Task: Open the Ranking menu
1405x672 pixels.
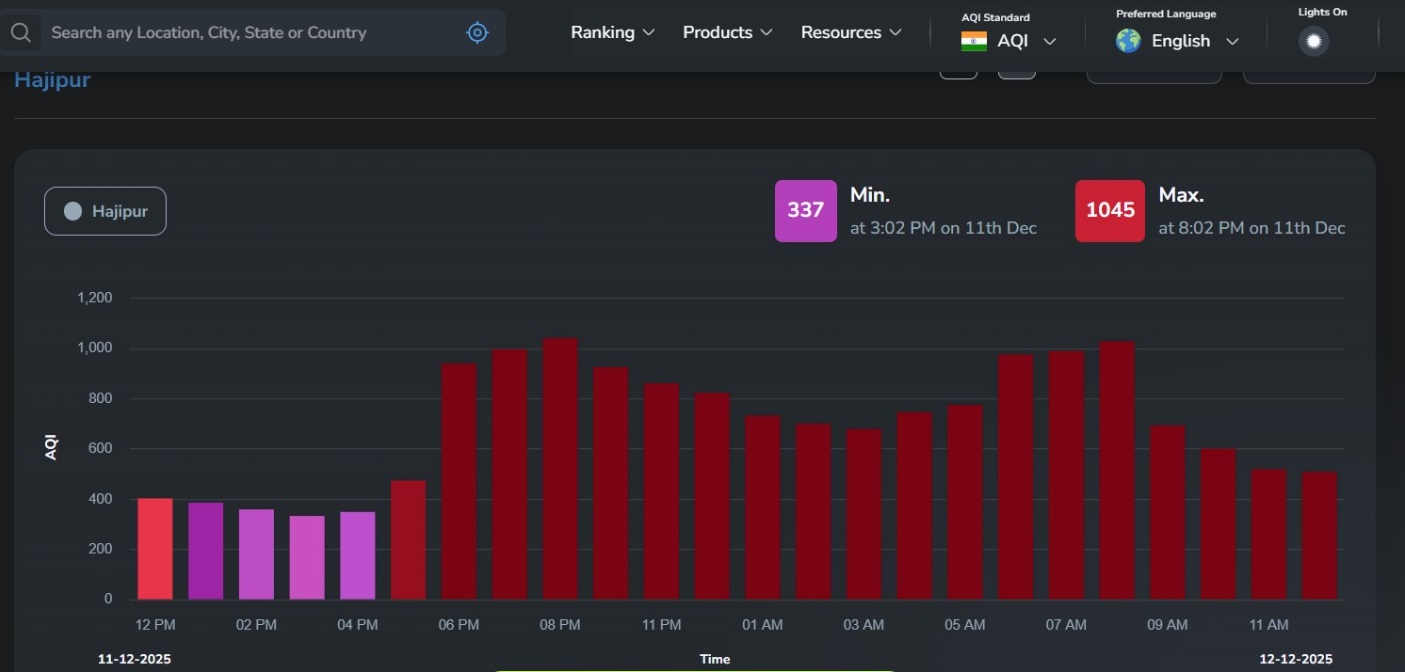Action: (612, 33)
